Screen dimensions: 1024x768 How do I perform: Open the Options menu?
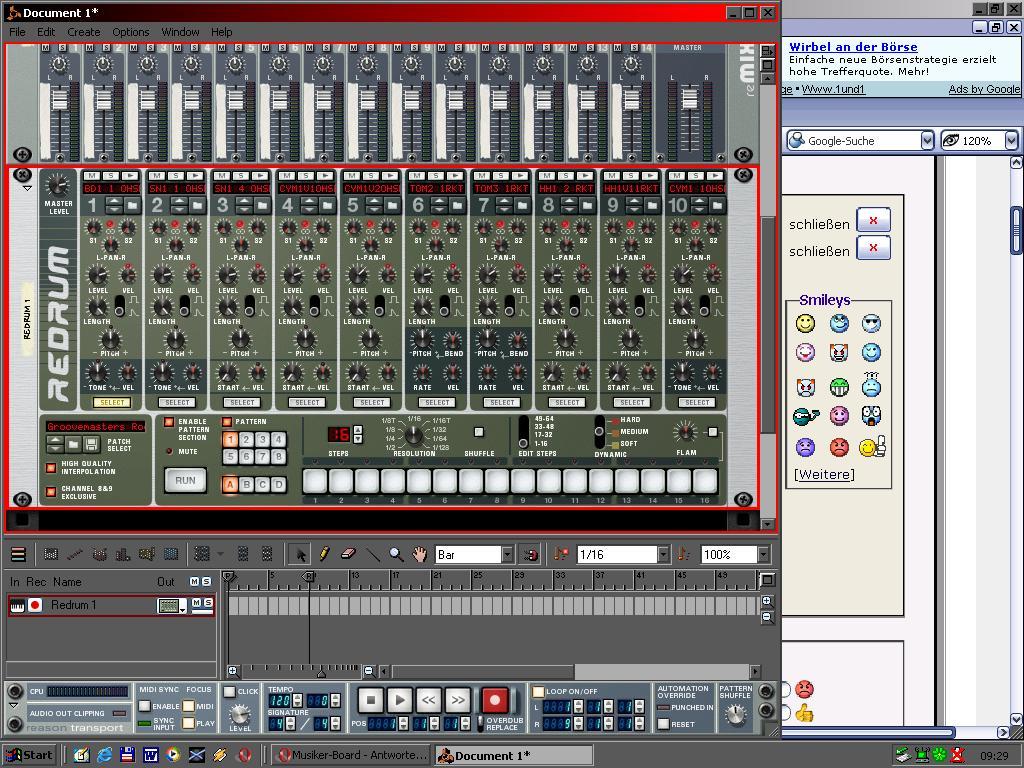point(131,32)
